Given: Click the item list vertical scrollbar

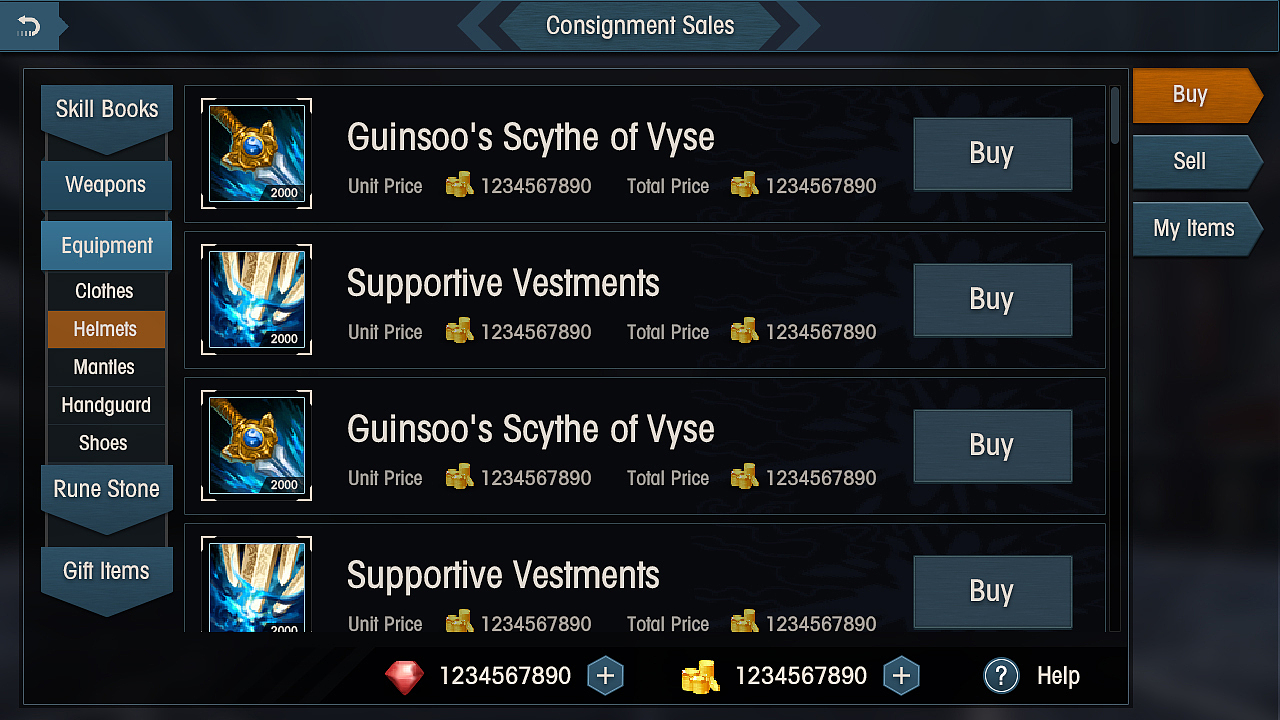Looking at the screenshot, I should (x=1115, y=358).
